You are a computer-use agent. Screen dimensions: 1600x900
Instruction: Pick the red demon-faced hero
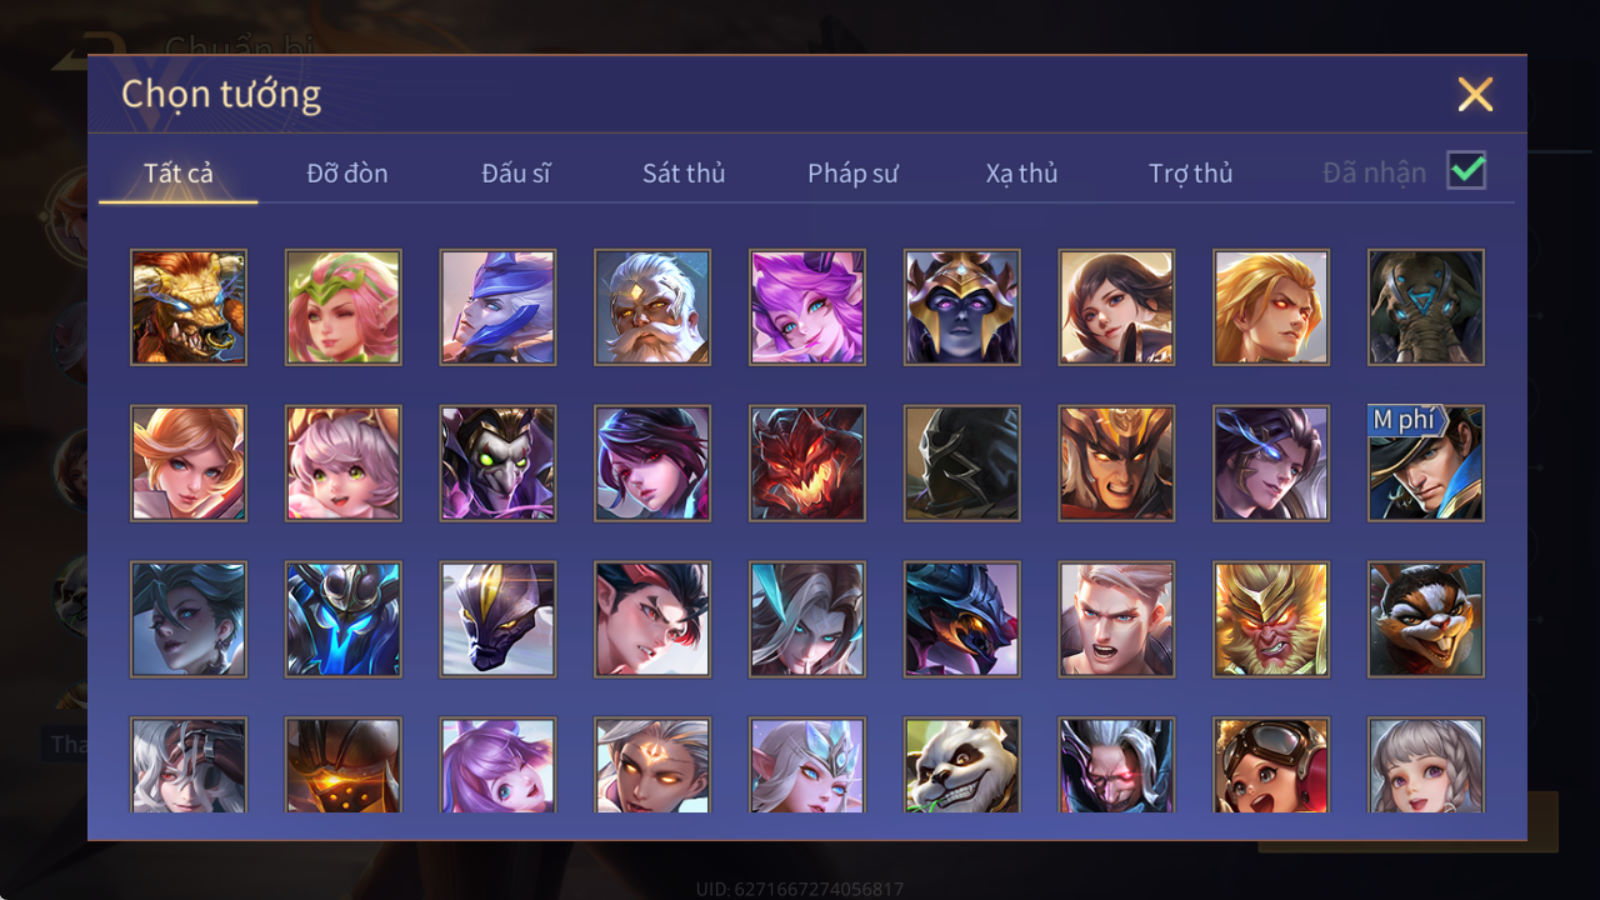coord(807,463)
